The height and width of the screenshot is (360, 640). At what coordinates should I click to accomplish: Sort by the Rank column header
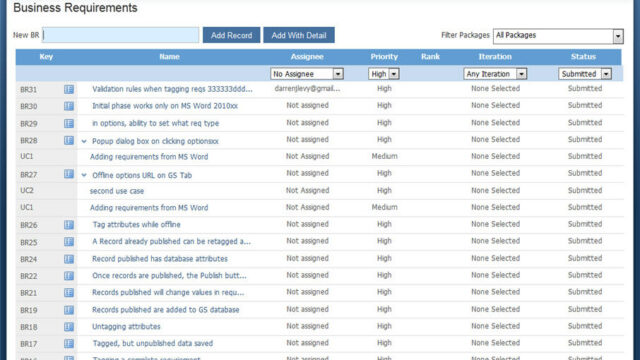point(430,57)
